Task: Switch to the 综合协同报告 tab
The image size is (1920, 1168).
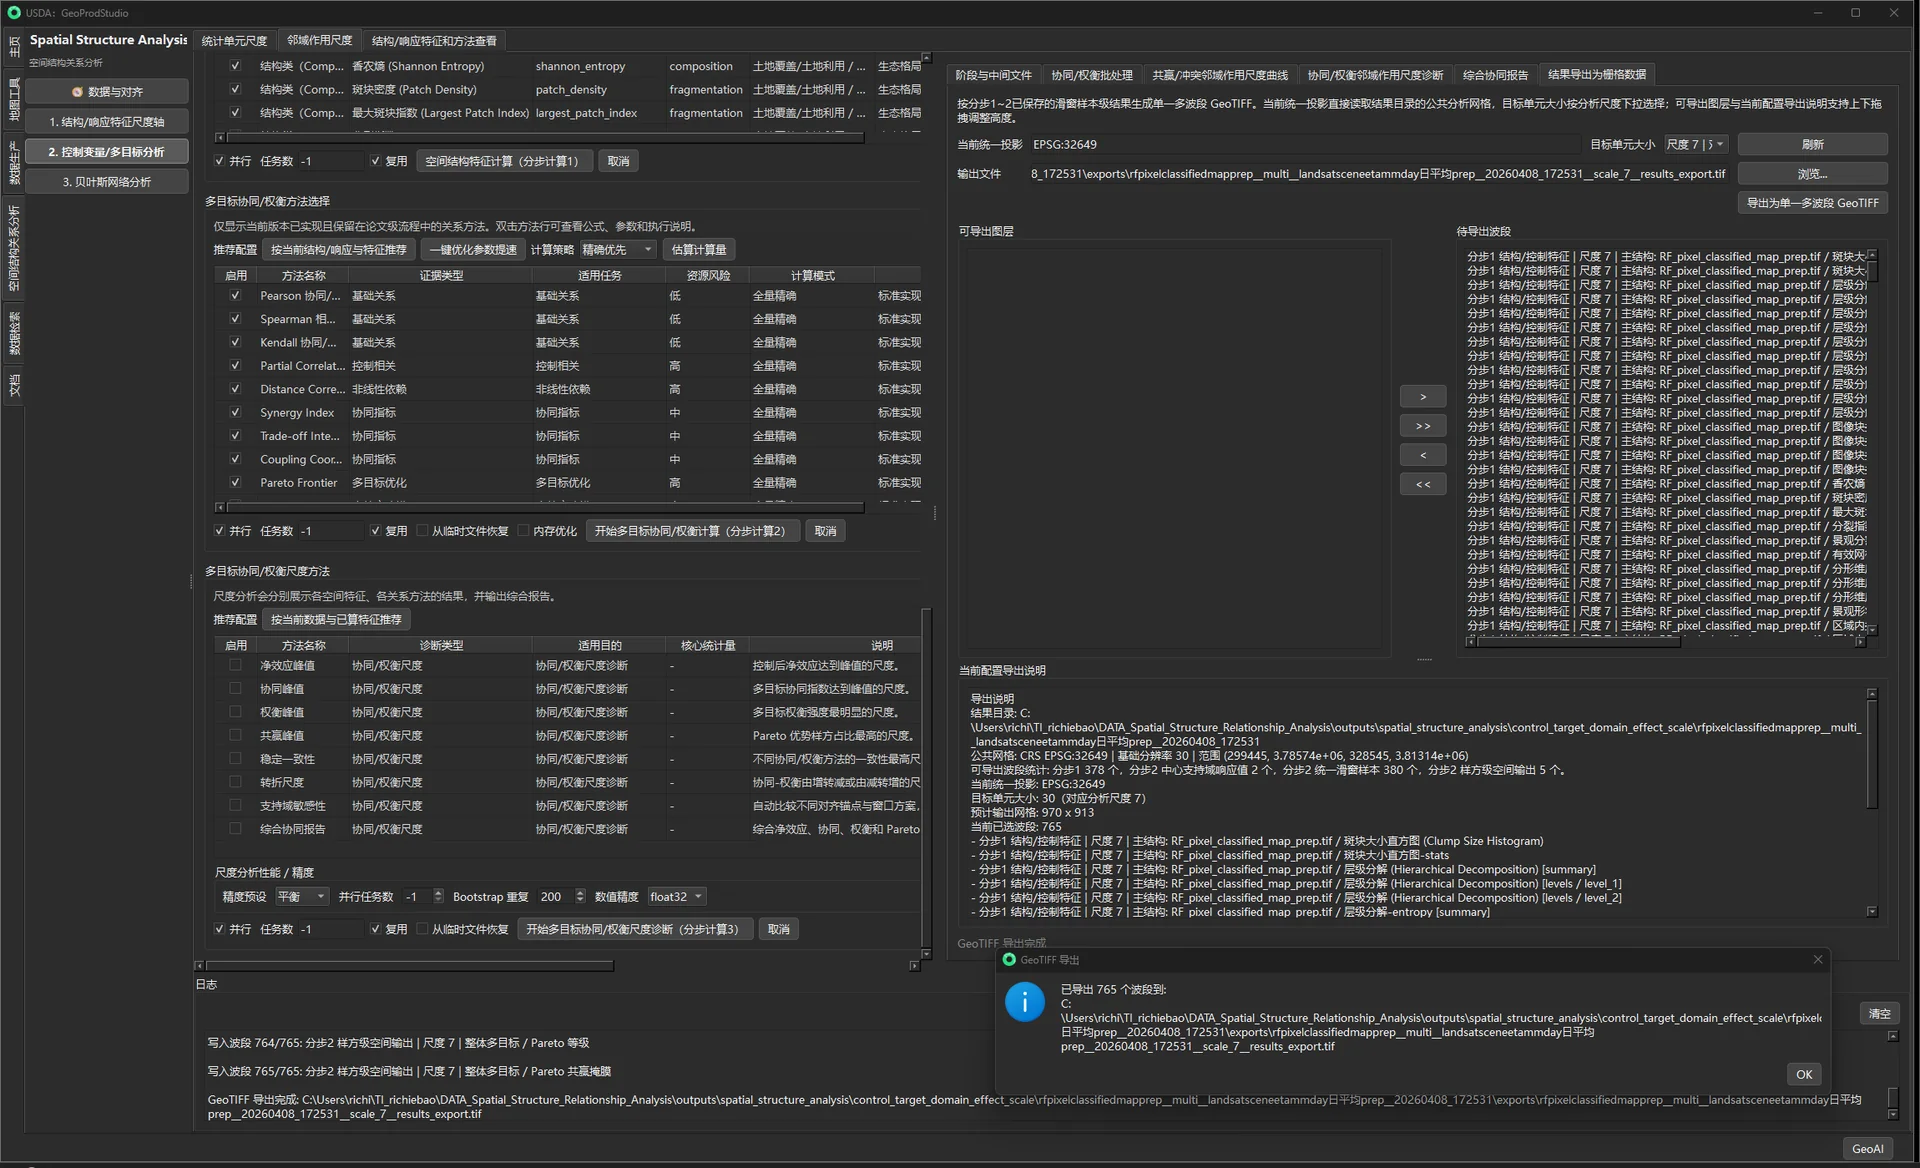Action: coord(1495,75)
